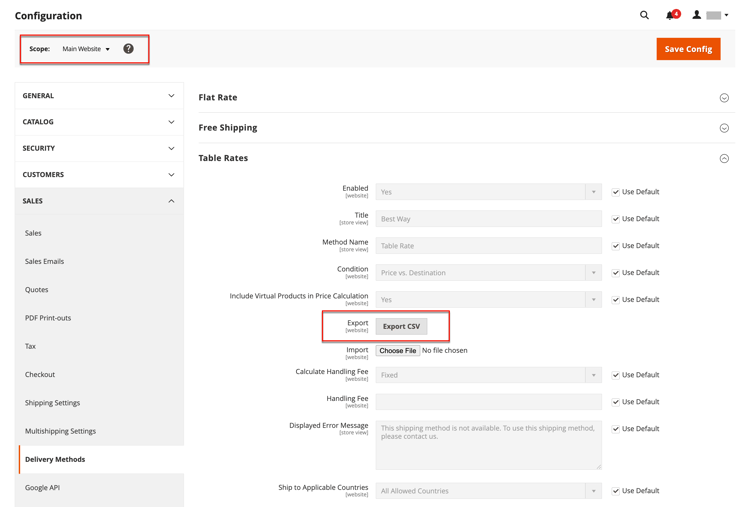
Task: Click the Table Rates section heading
Action: pyautogui.click(x=223, y=158)
